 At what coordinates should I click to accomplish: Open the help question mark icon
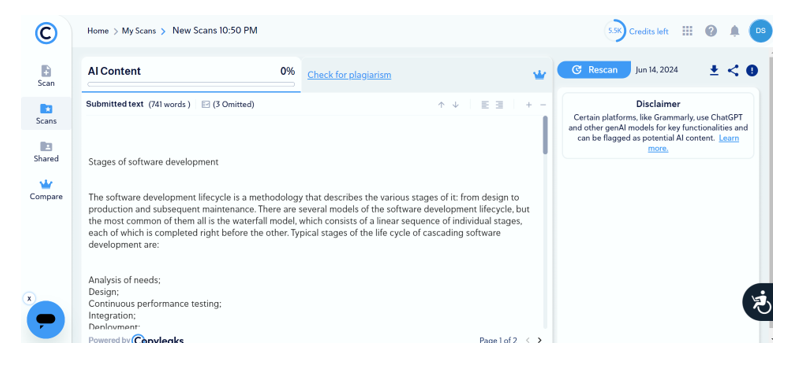[x=711, y=31]
